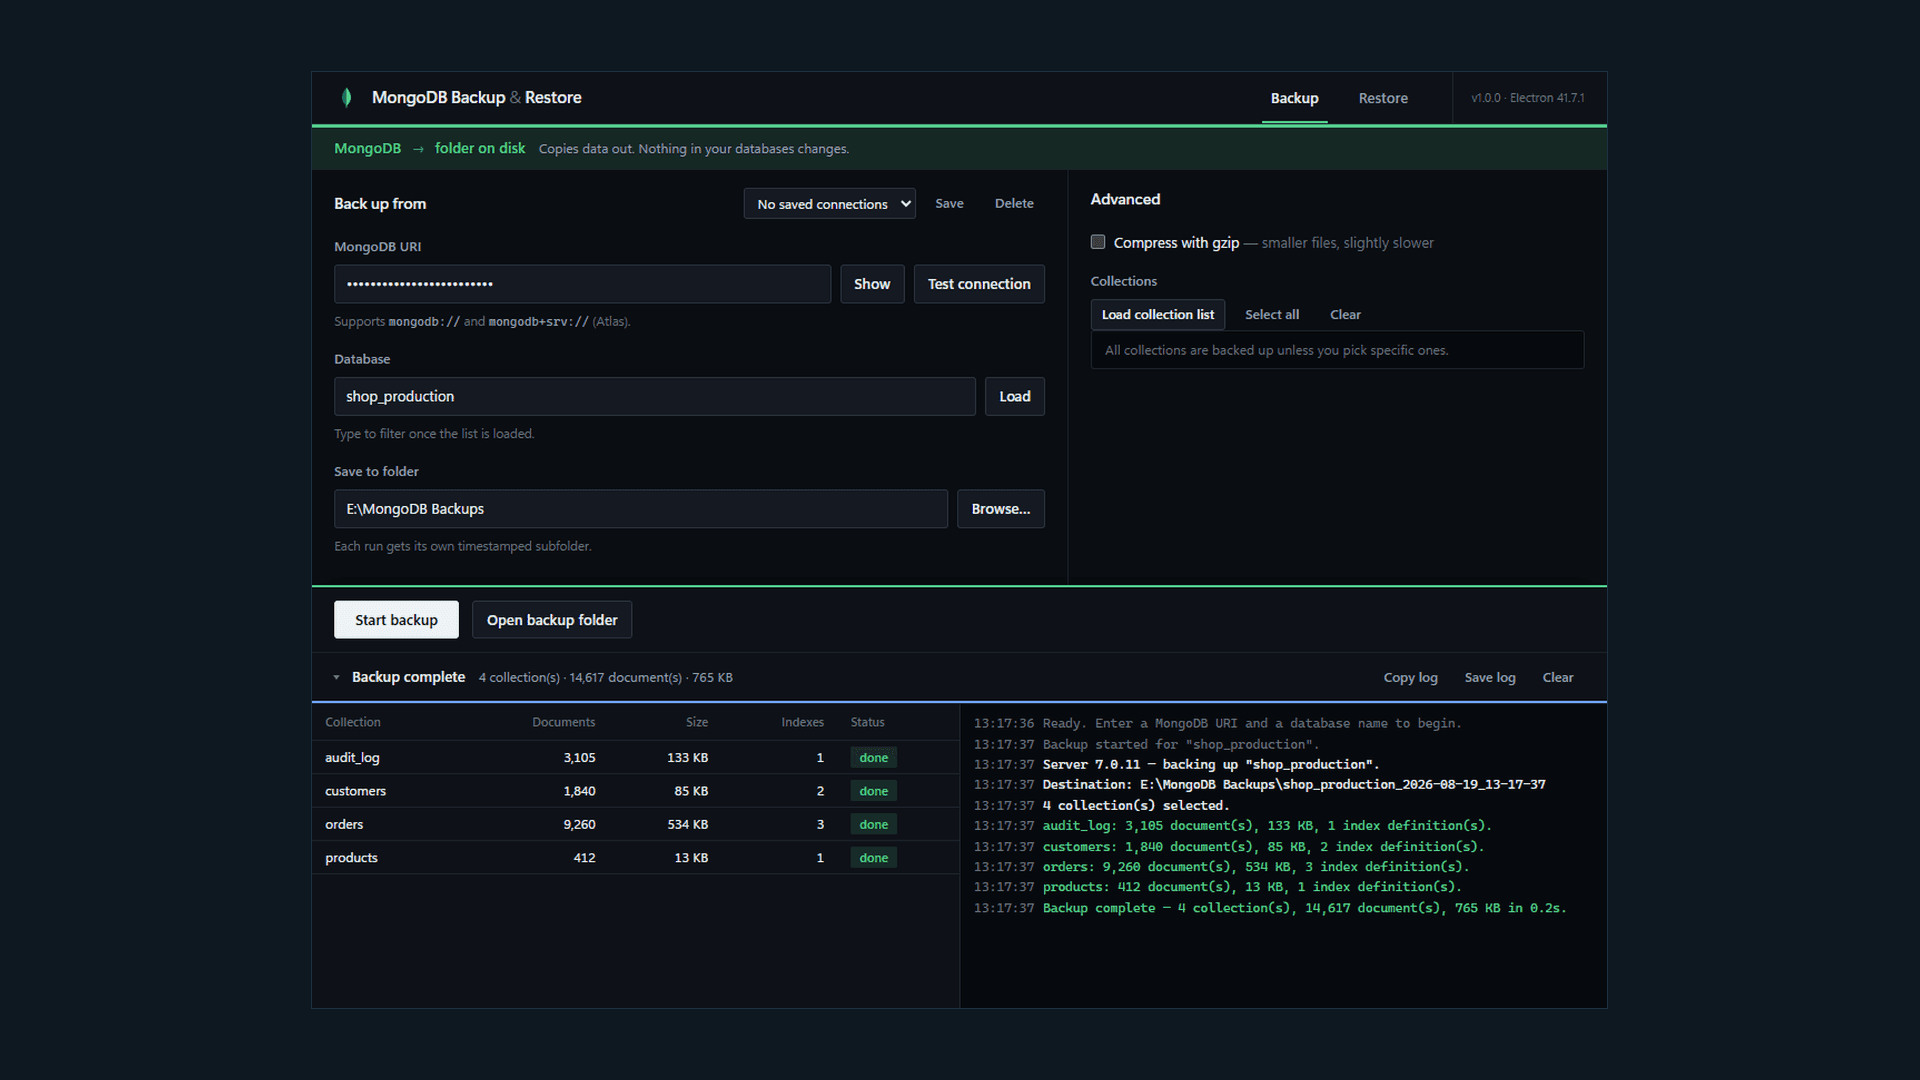1920x1080 pixels.
Task: Select the Backup tab
Action: (x=1294, y=98)
